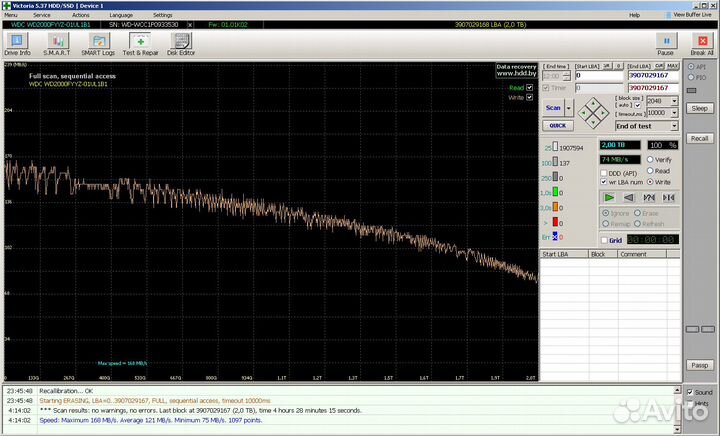Click the Sleep button
The height and width of the screenshot is (436, 720).
pos(699,108)
